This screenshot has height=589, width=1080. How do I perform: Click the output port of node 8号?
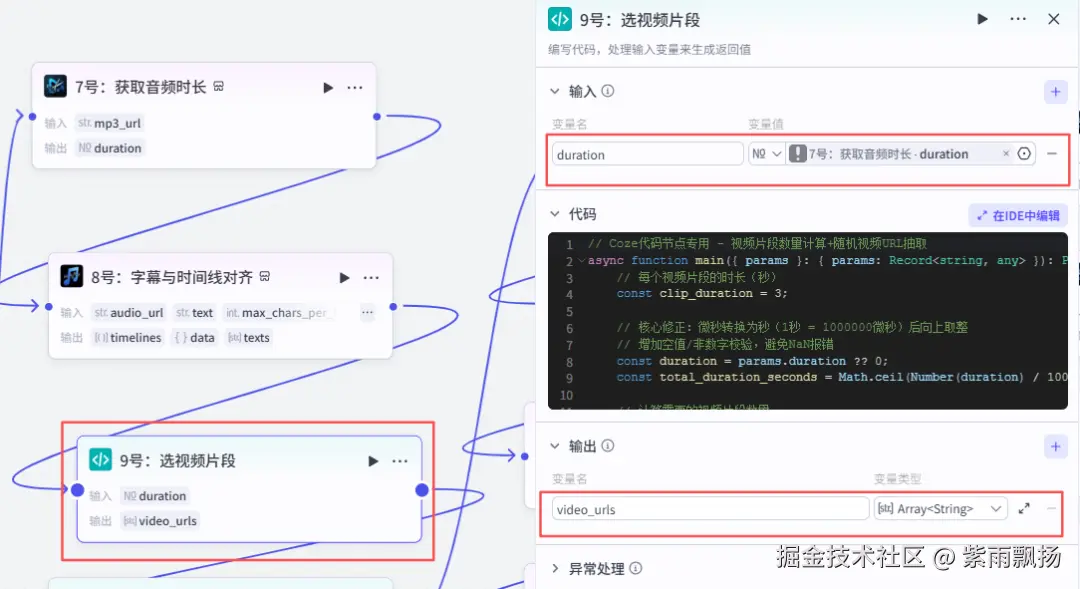[x=393, y=307]
